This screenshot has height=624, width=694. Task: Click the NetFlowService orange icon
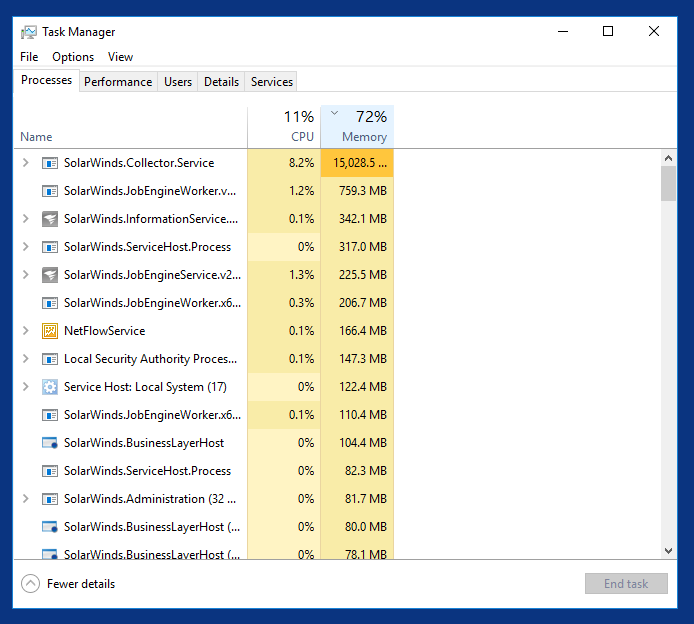pyautogui.click(x=50, y=331)
